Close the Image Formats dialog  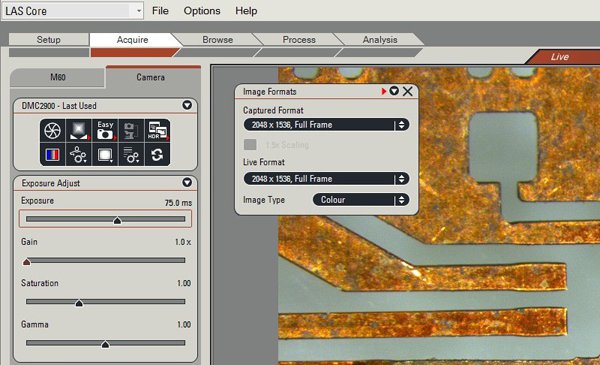(408, 91)
